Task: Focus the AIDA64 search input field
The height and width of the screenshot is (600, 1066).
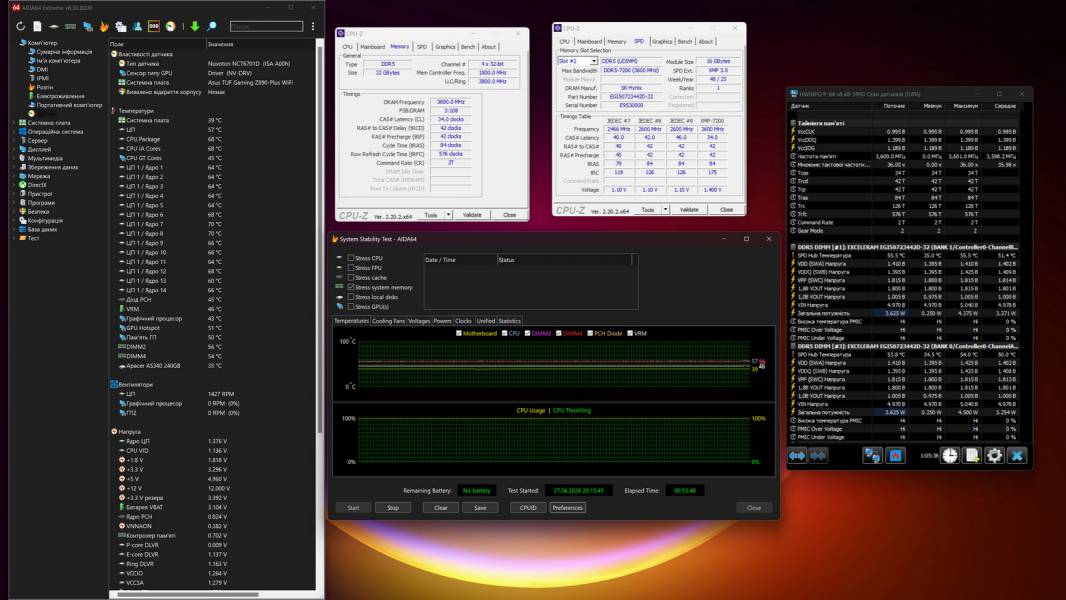Action: coord(266,26)
